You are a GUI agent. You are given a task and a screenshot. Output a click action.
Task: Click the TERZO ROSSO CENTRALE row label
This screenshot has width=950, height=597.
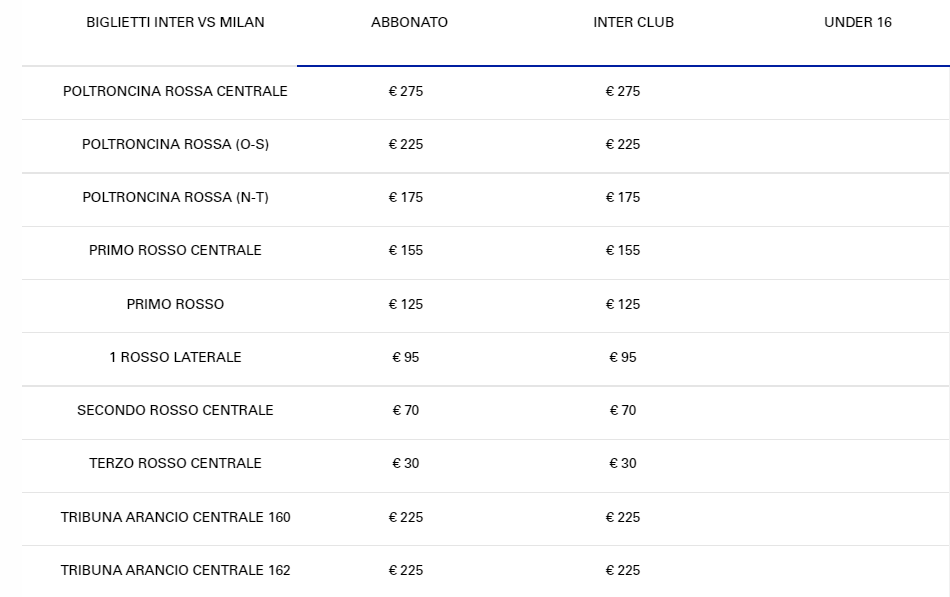pos(175,463)
